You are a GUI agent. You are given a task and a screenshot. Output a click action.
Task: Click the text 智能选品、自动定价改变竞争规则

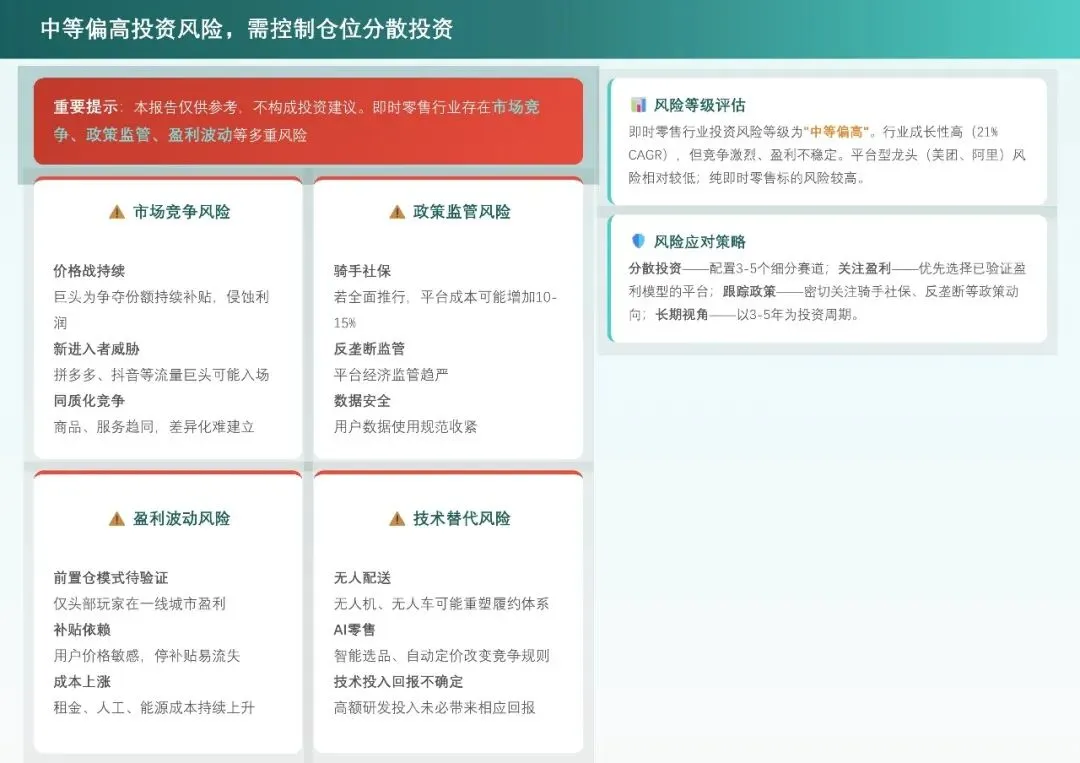[442, 656]
